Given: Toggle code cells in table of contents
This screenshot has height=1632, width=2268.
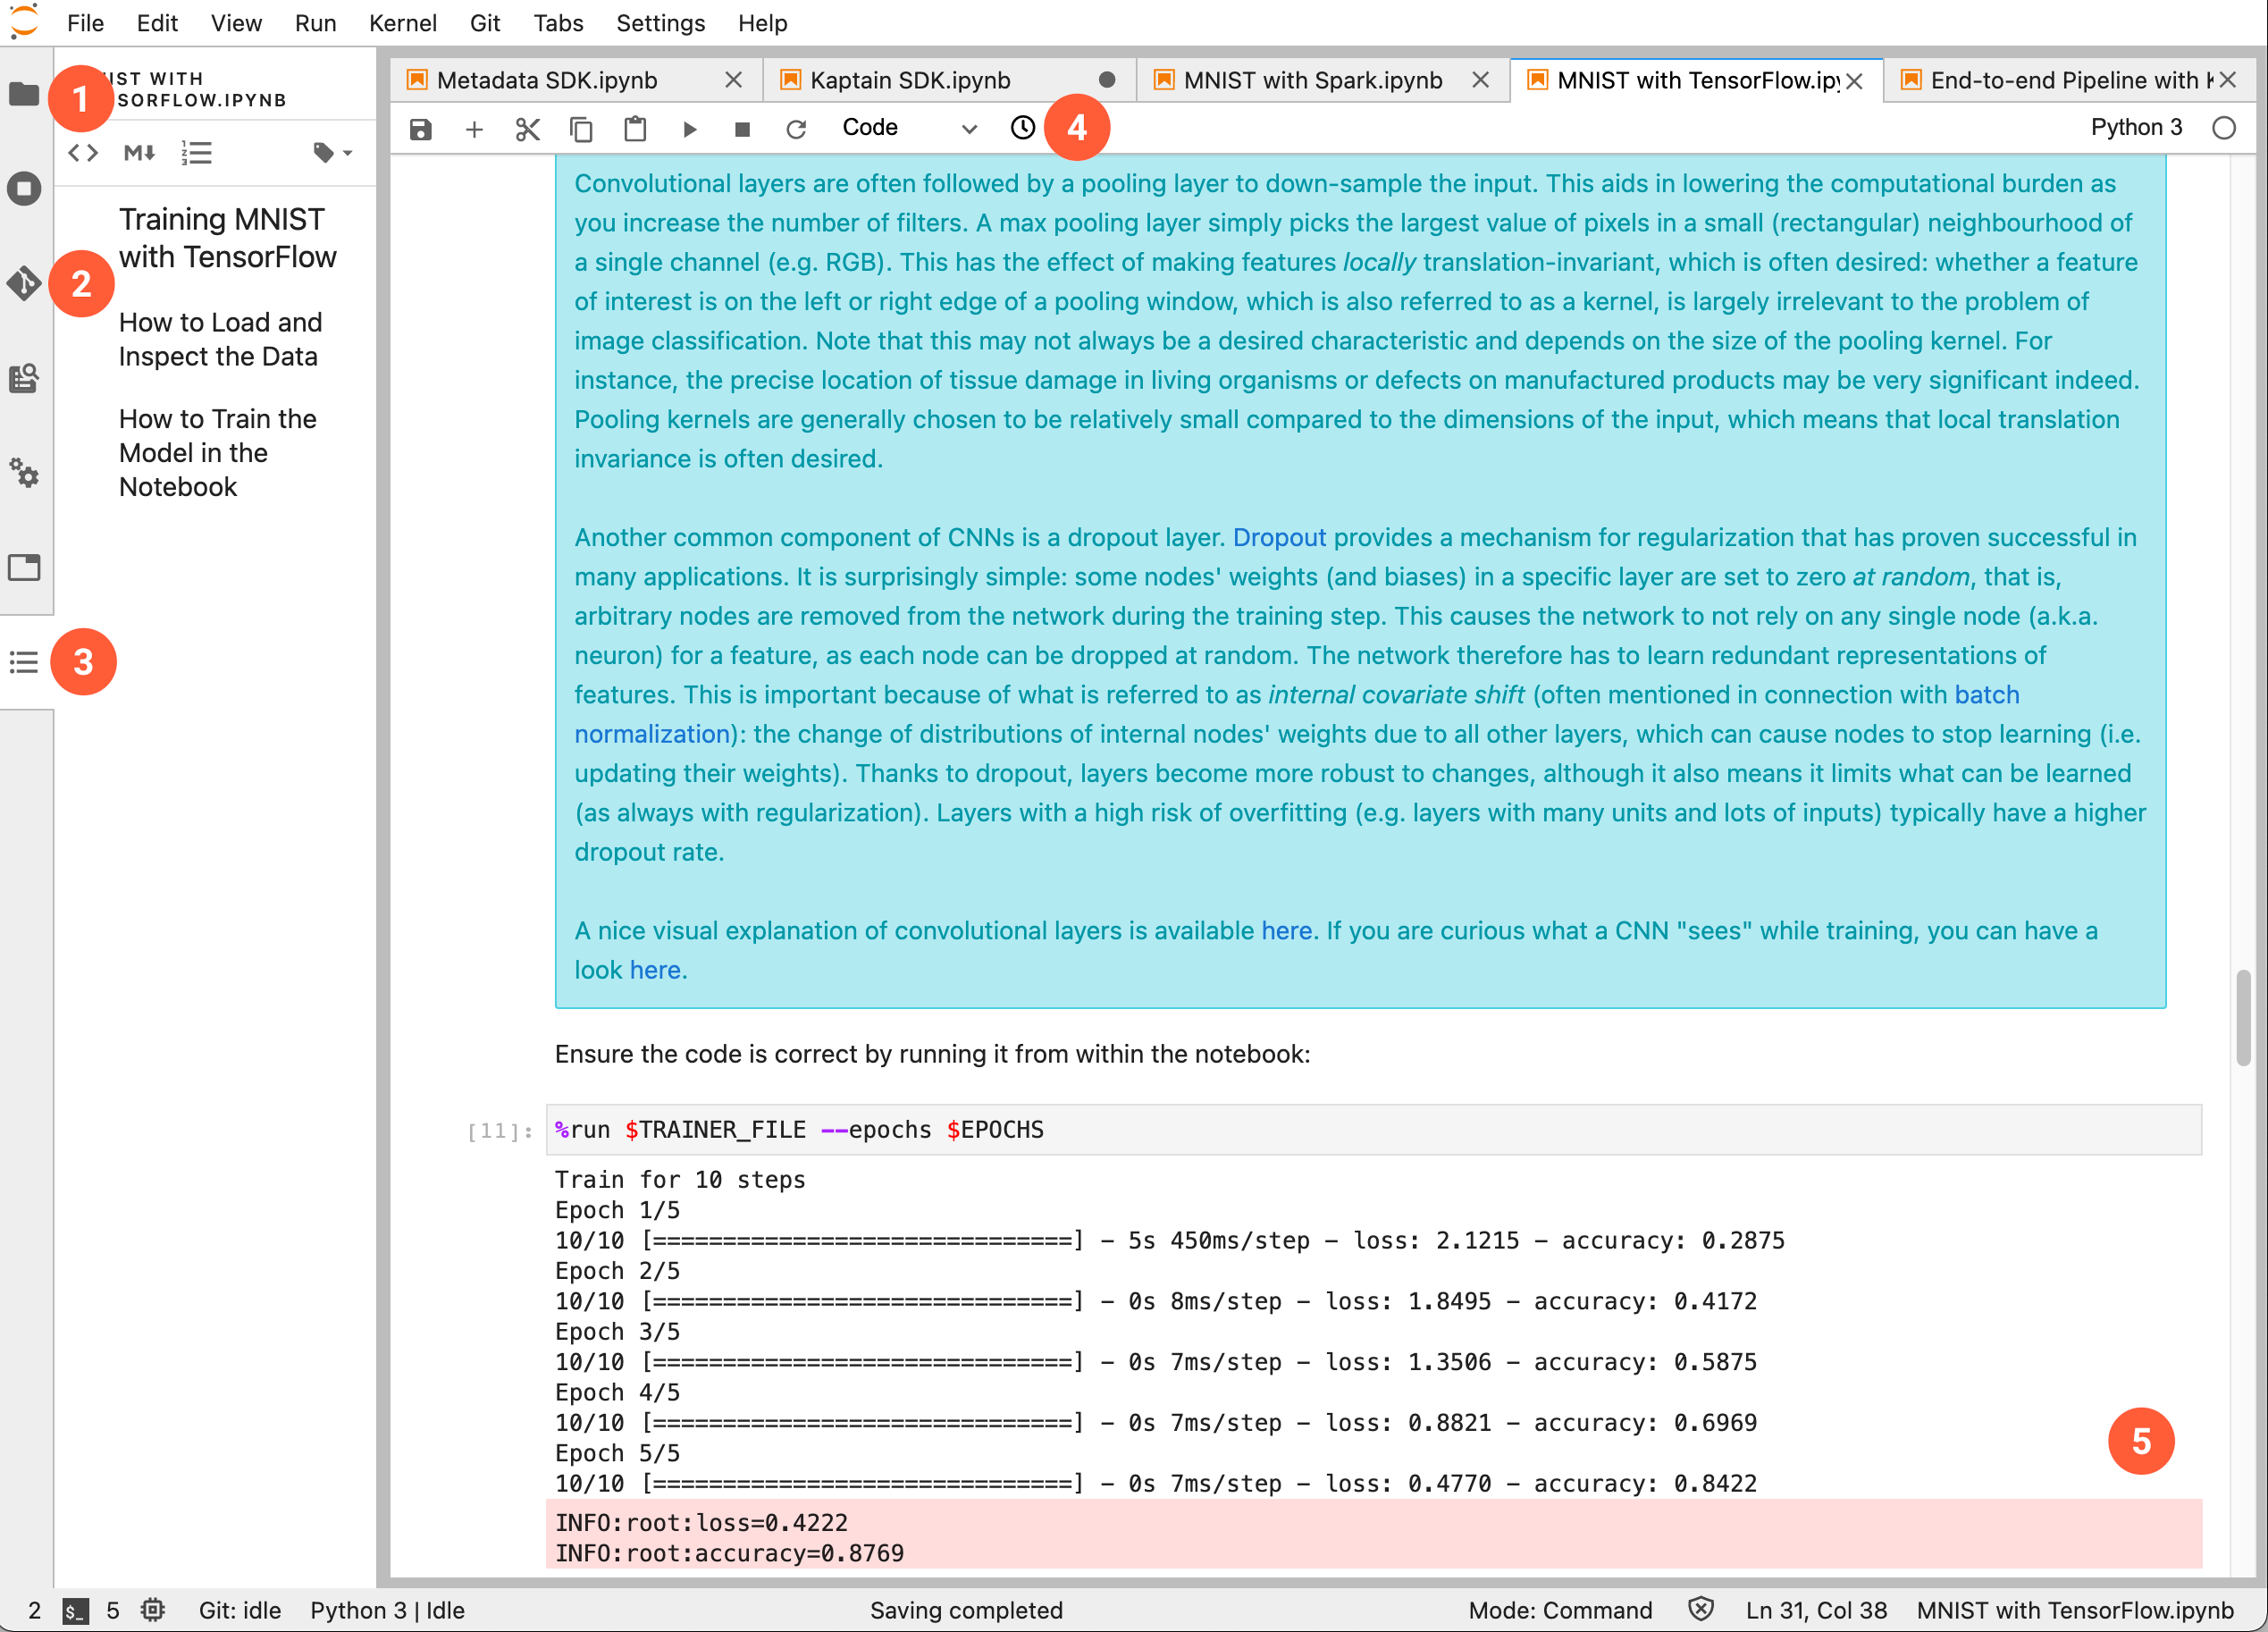Looking at the screenshot, I should click(x=83, y=153).
